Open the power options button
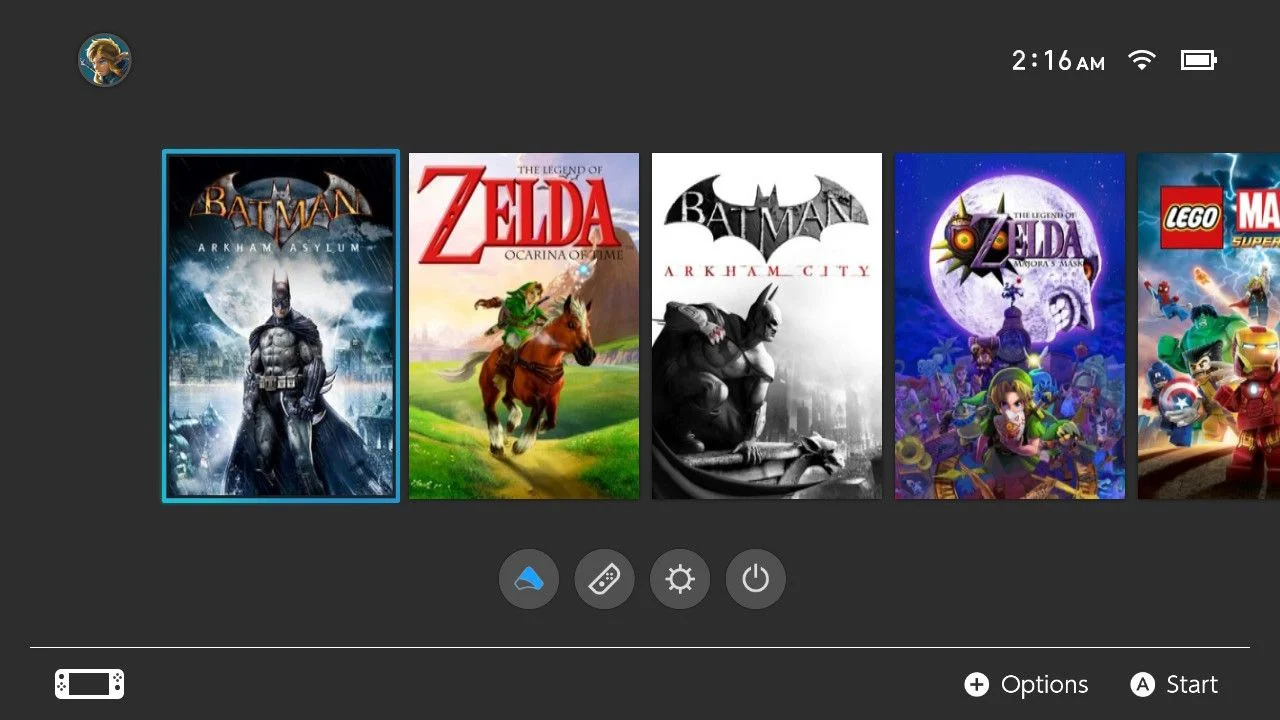 pyautogui.click(x=756, y=579)
